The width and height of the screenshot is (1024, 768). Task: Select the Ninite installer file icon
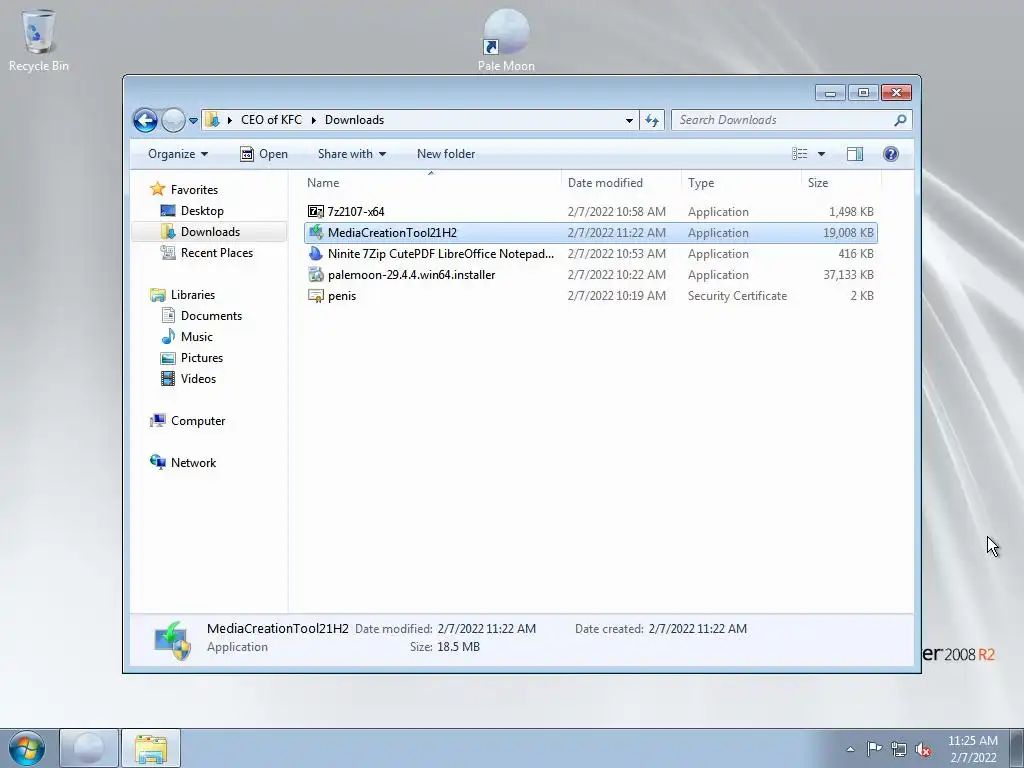coord(316,253)
